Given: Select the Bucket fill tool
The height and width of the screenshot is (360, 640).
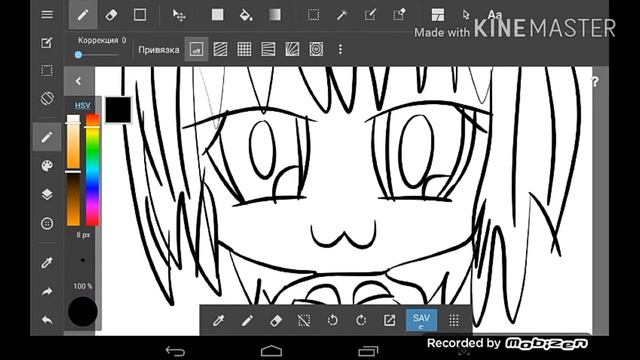Looking at the screenshot, I should coord(246,15).
